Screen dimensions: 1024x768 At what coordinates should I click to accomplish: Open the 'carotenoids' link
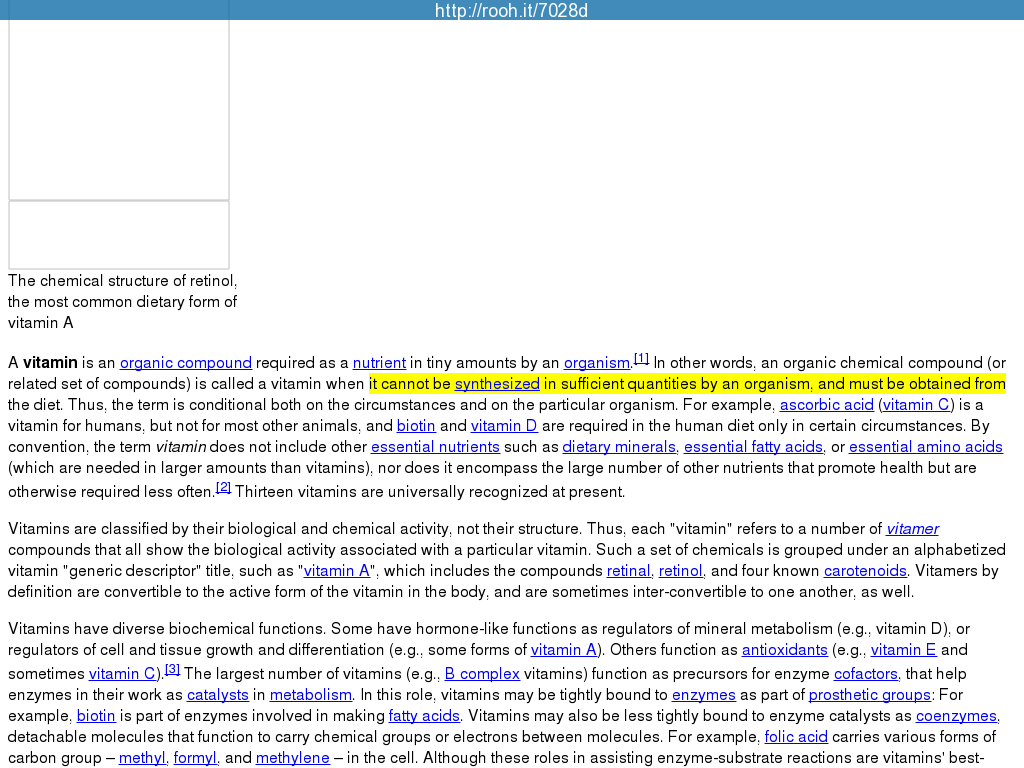click(865, 571)
